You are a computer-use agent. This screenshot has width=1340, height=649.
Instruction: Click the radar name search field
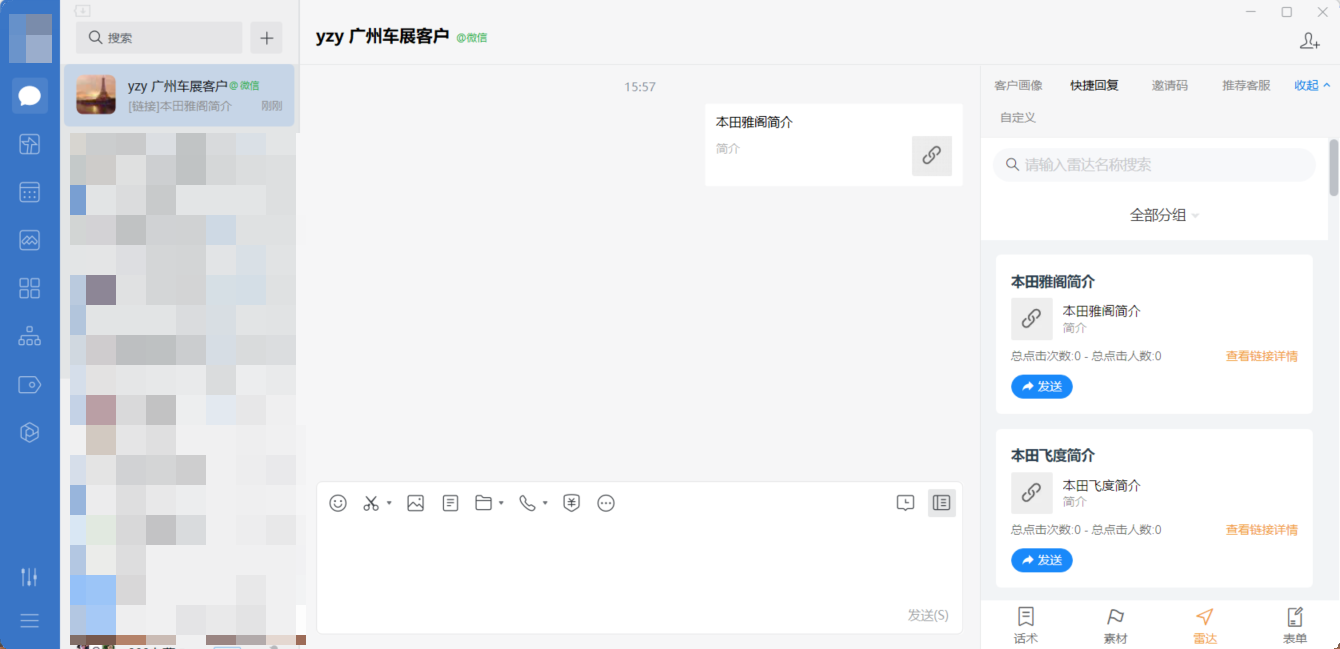(x=1154, y=165)
